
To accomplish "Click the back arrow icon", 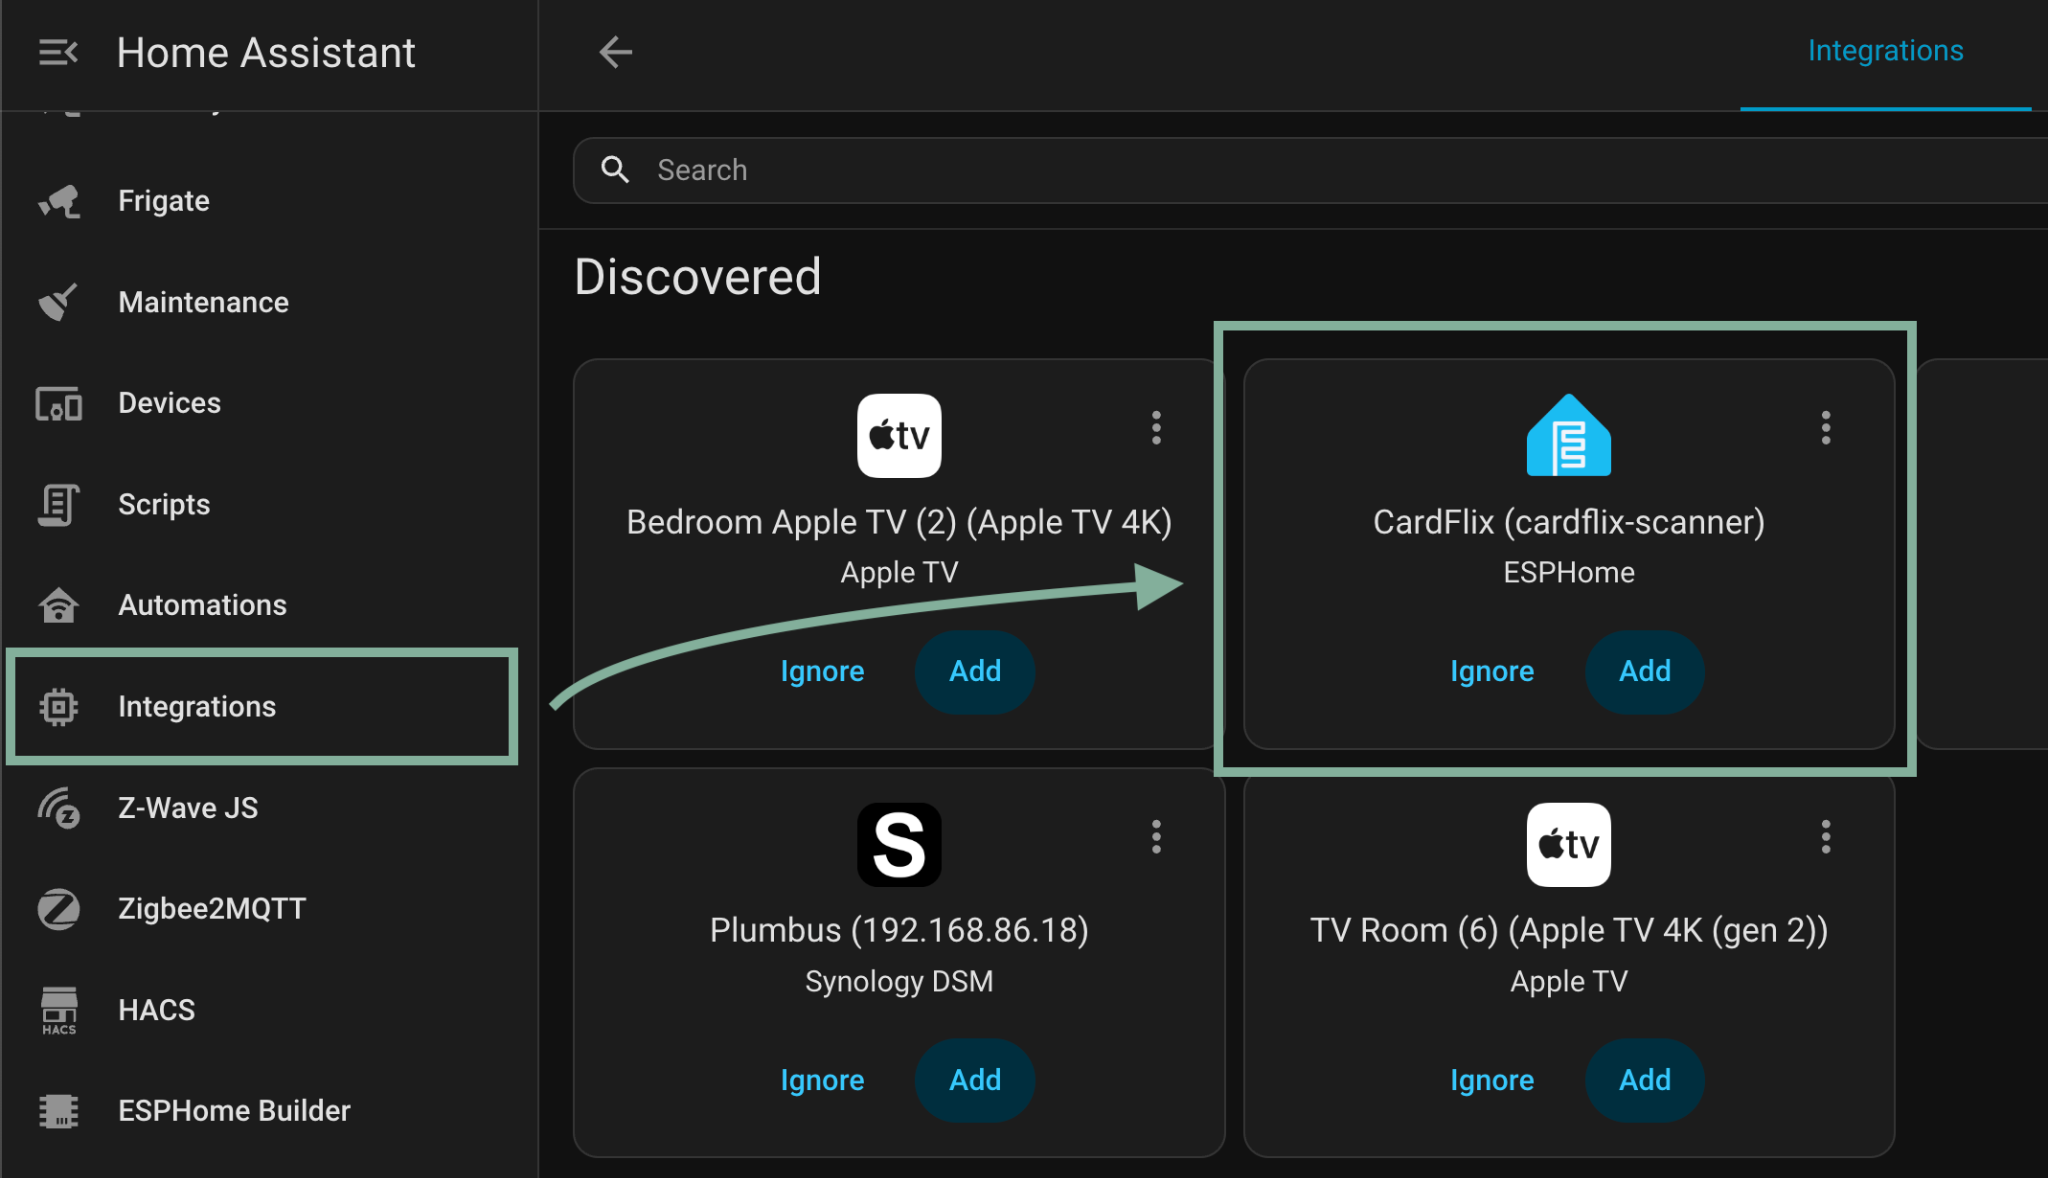I will coord(615,52).
